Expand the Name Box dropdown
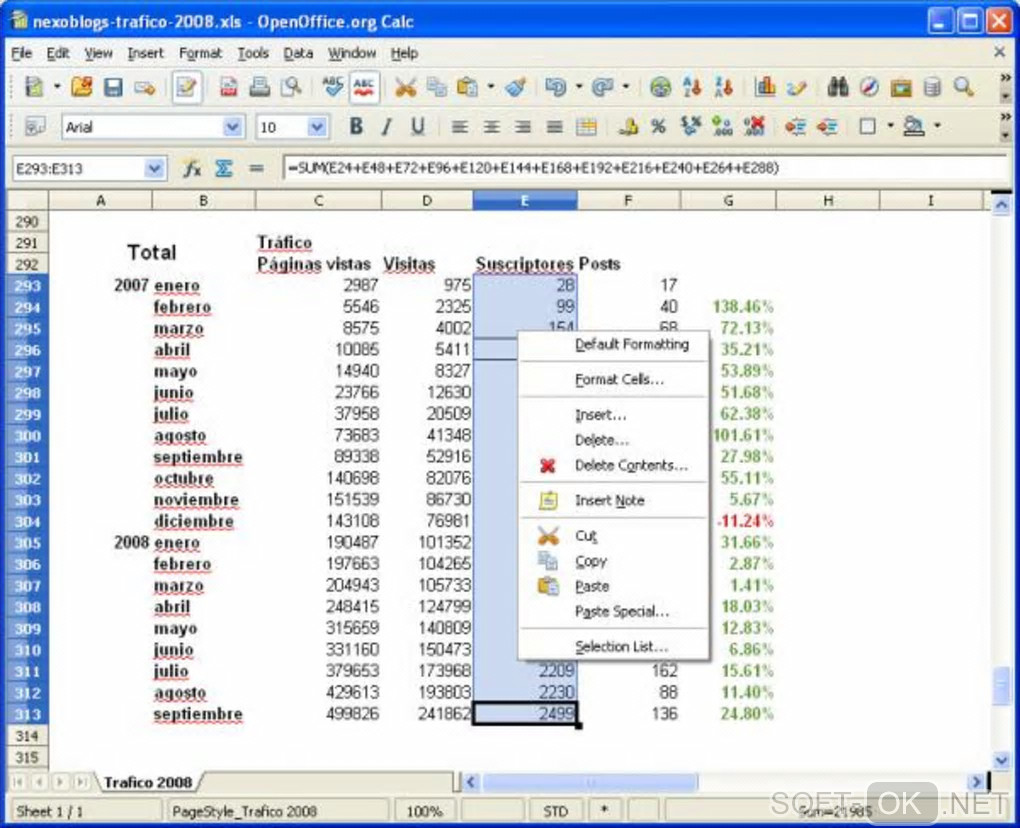The image size is (1020, 828). point(154,168)
